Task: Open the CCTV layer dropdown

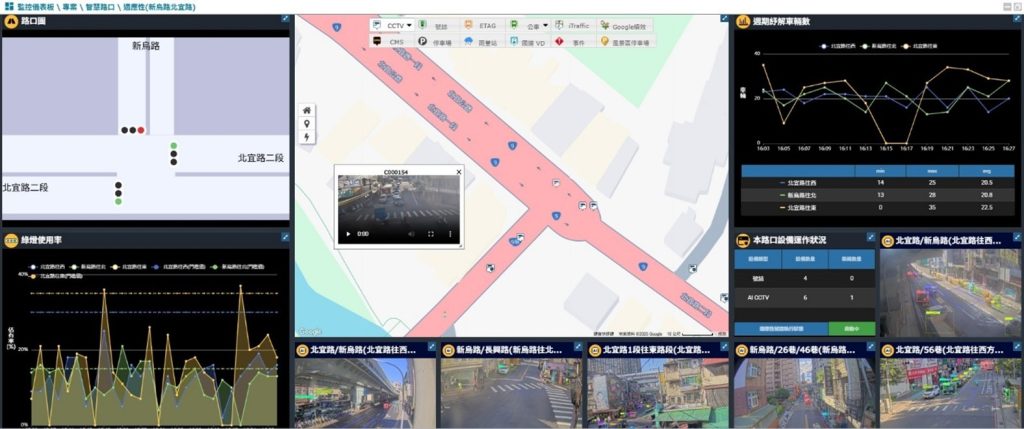Action: 393,24
